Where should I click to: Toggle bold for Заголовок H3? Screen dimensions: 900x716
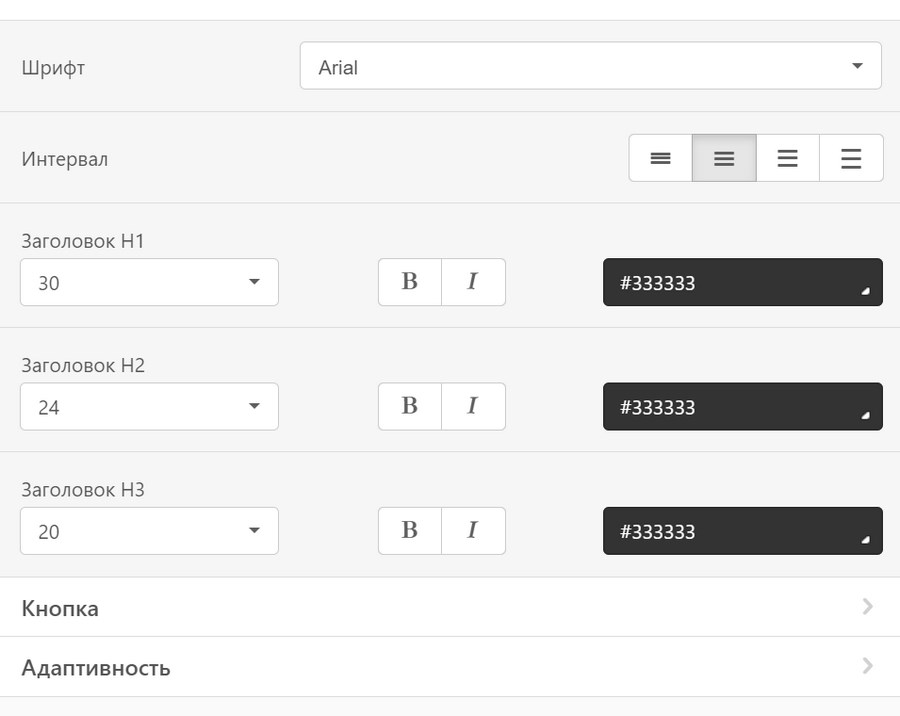point(409,530)
